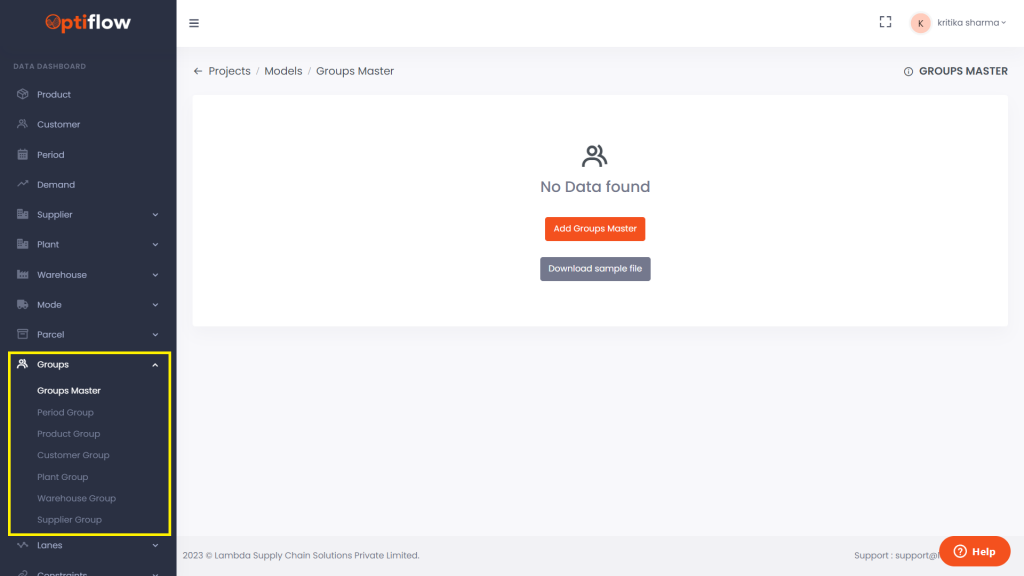1024x576 pixels.
Task: Expand the Warehouse sidebar section
Action: pos(155,275)
